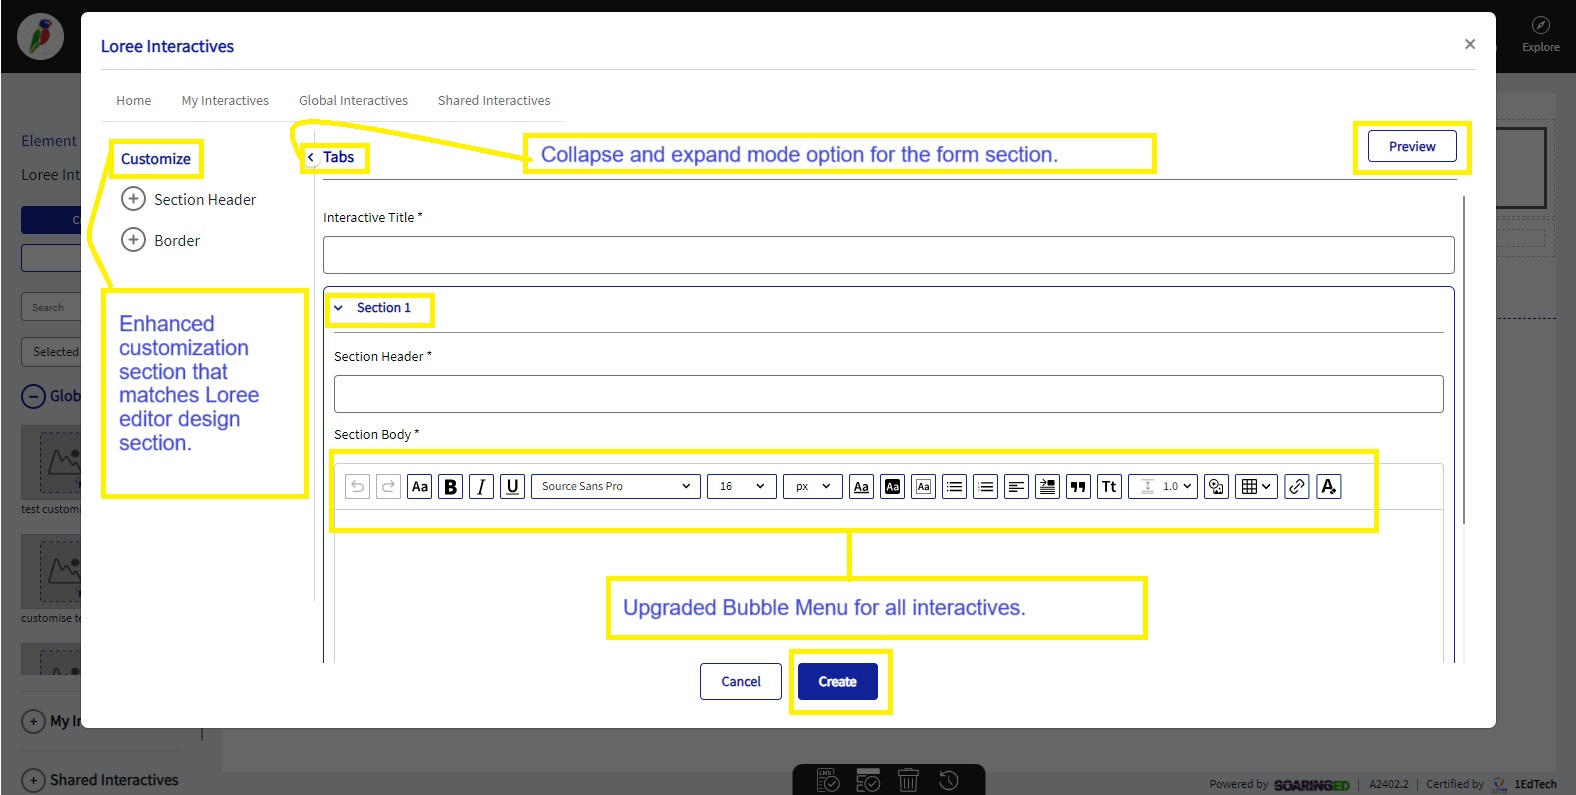This screenshot has width=1576, height=795.
Task: Click the trash icon in bottom bar
Action: click(908, 780)
